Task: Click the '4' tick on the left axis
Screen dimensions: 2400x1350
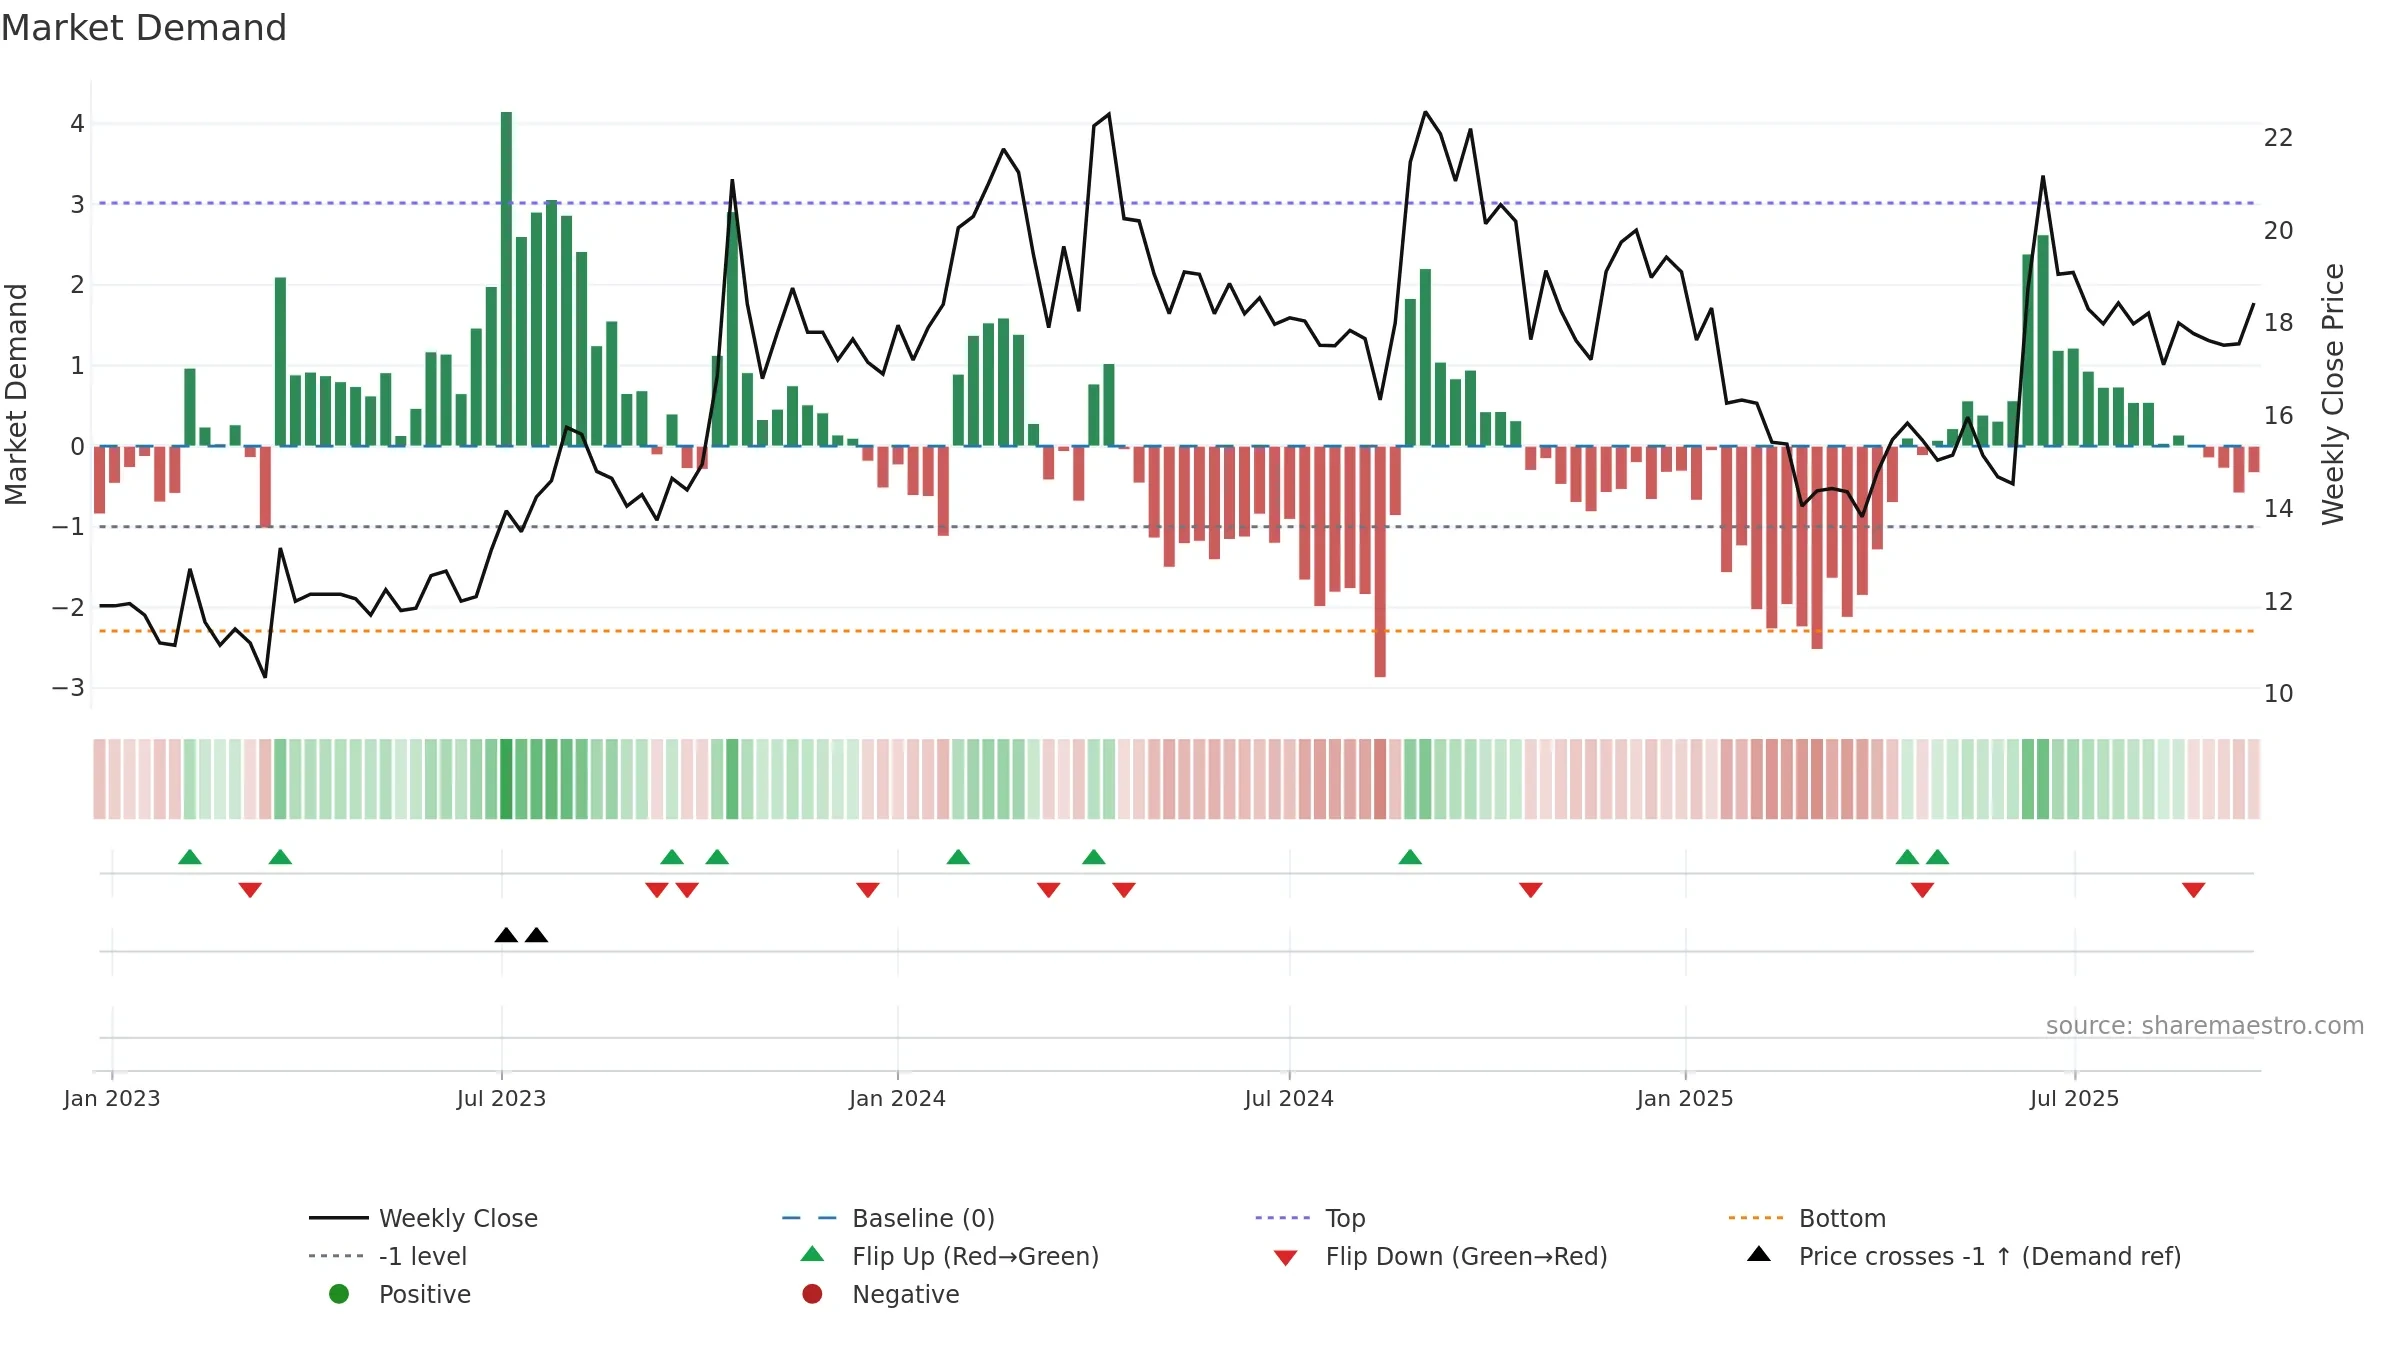Action: coord(77,124)
